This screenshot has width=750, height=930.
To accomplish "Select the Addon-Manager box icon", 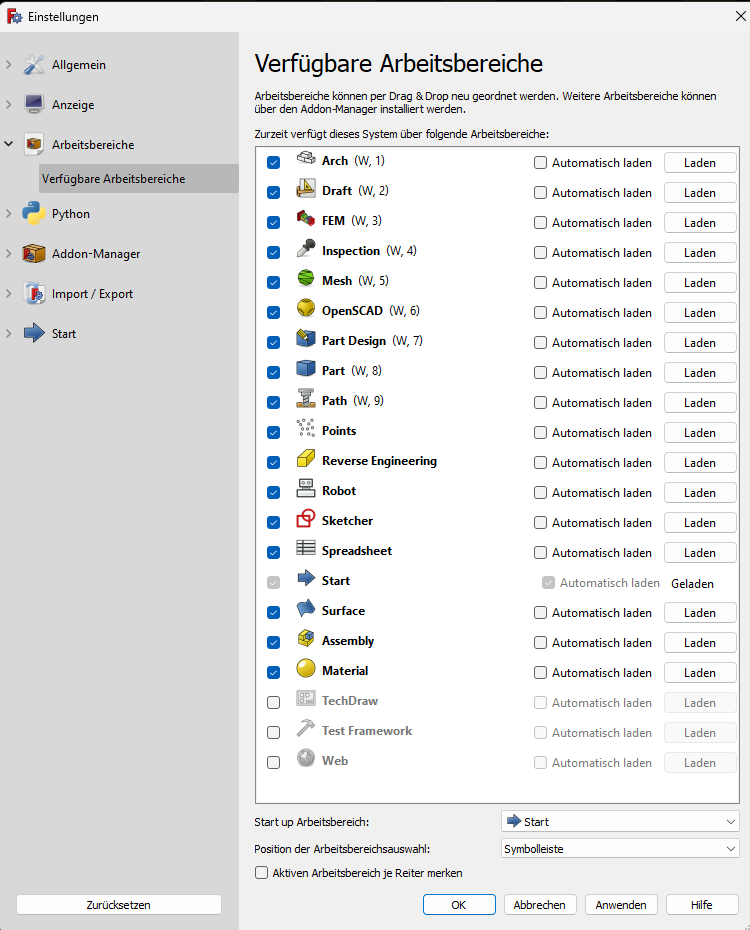I will click(34, 253).
